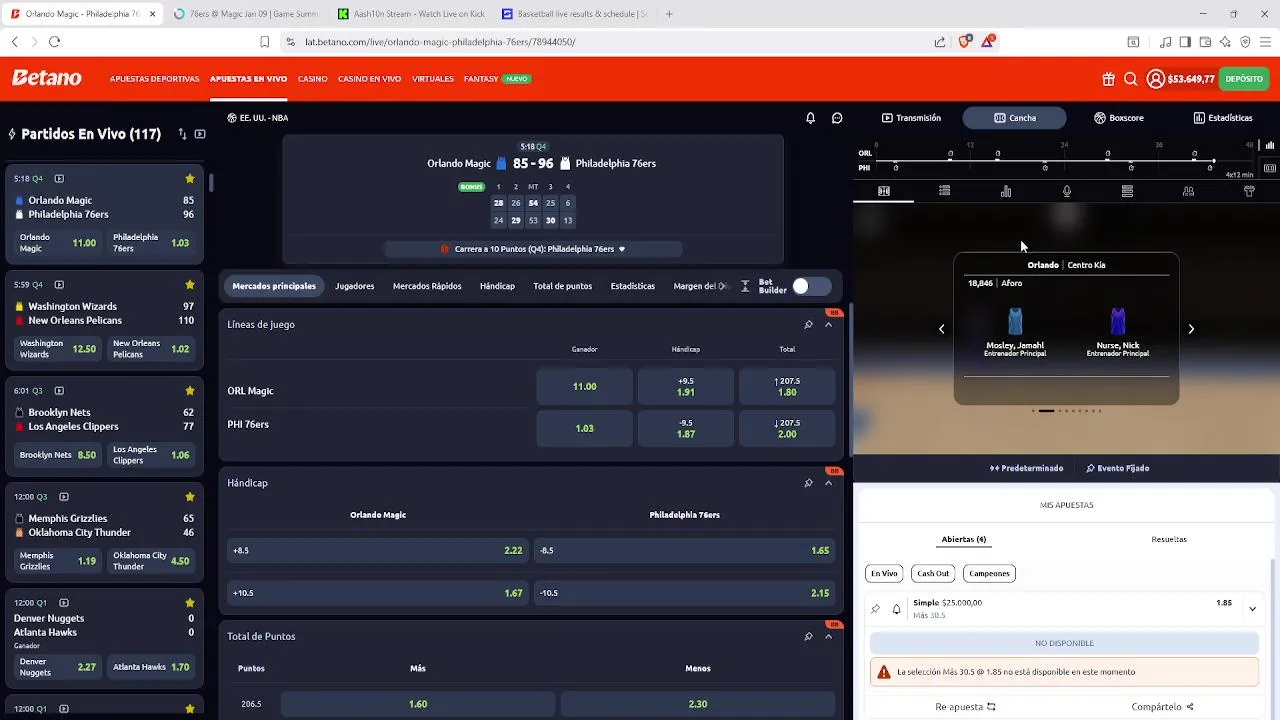This screenshot has height=720, width=1280.
Task: Toggle the Bet Builder switch
Action: pyautogui.click(x=811, y=287)
